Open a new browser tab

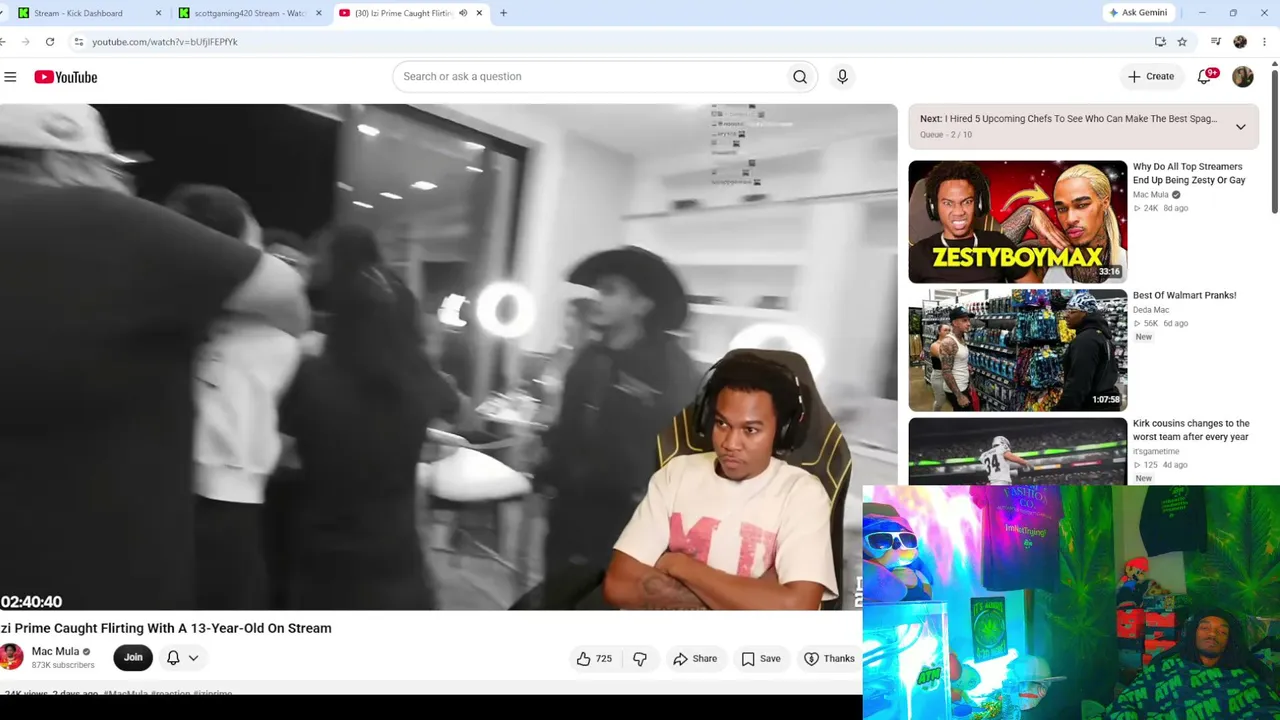pos(503,13)
